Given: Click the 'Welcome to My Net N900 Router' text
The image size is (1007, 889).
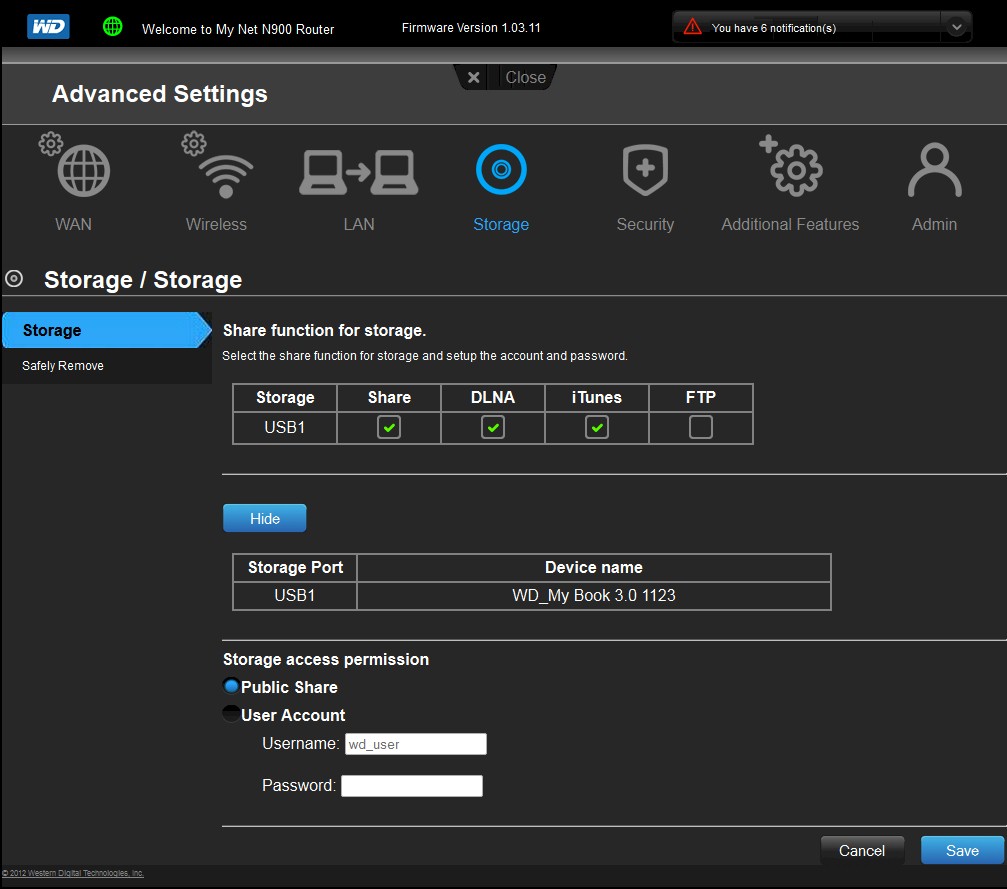Looking at the screenshot, I should click(x=238, y=29).
